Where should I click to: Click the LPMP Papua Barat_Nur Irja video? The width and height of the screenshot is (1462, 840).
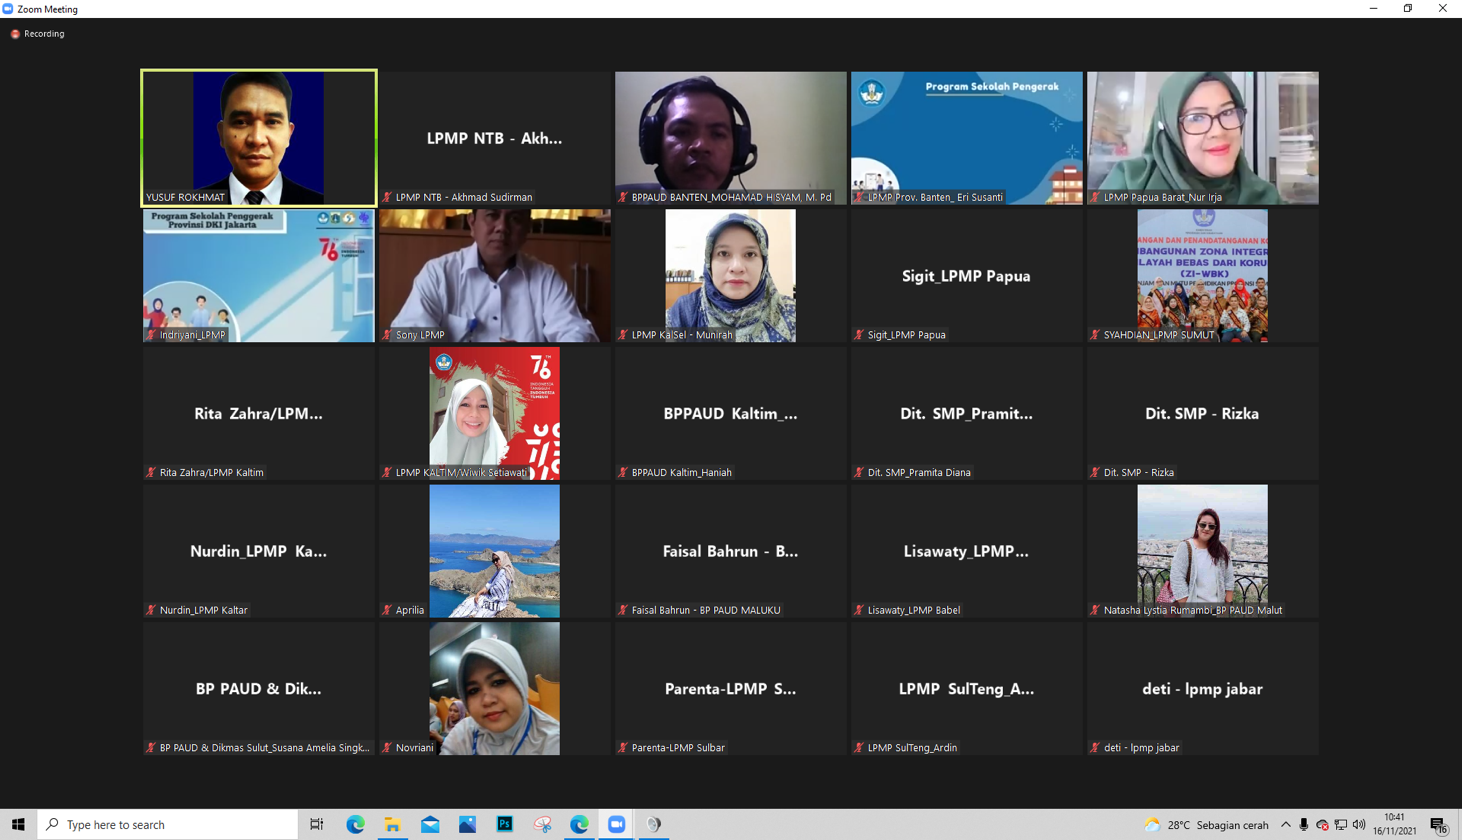1203,138
